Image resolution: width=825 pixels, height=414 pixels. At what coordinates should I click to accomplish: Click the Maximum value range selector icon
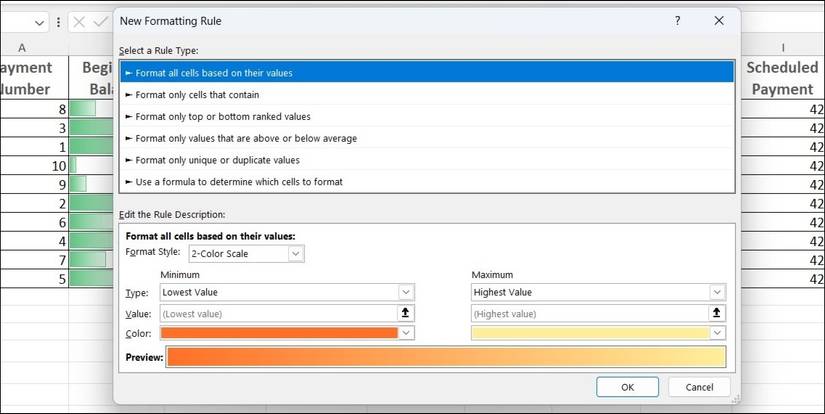click(x=717, y=312)
